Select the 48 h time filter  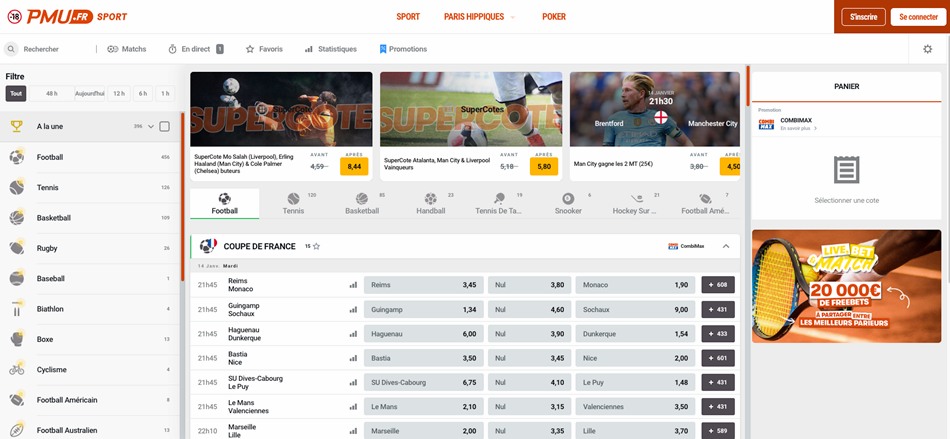50,94
